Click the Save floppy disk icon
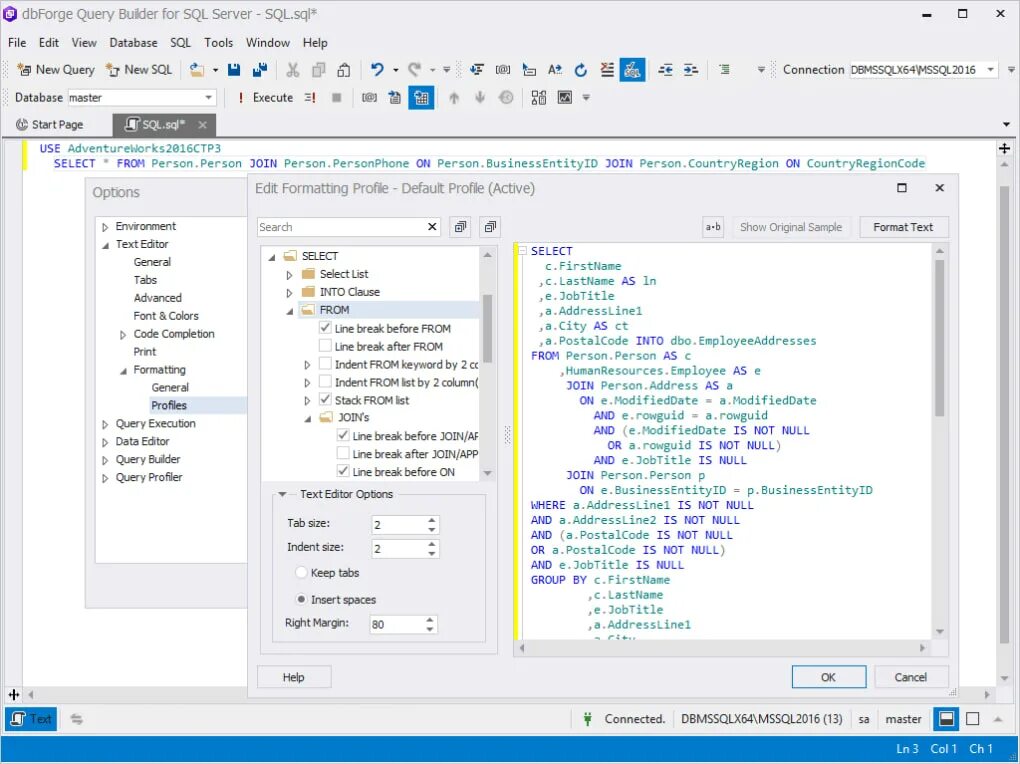This screenshot has width=1020, height=764. [234, 70]
